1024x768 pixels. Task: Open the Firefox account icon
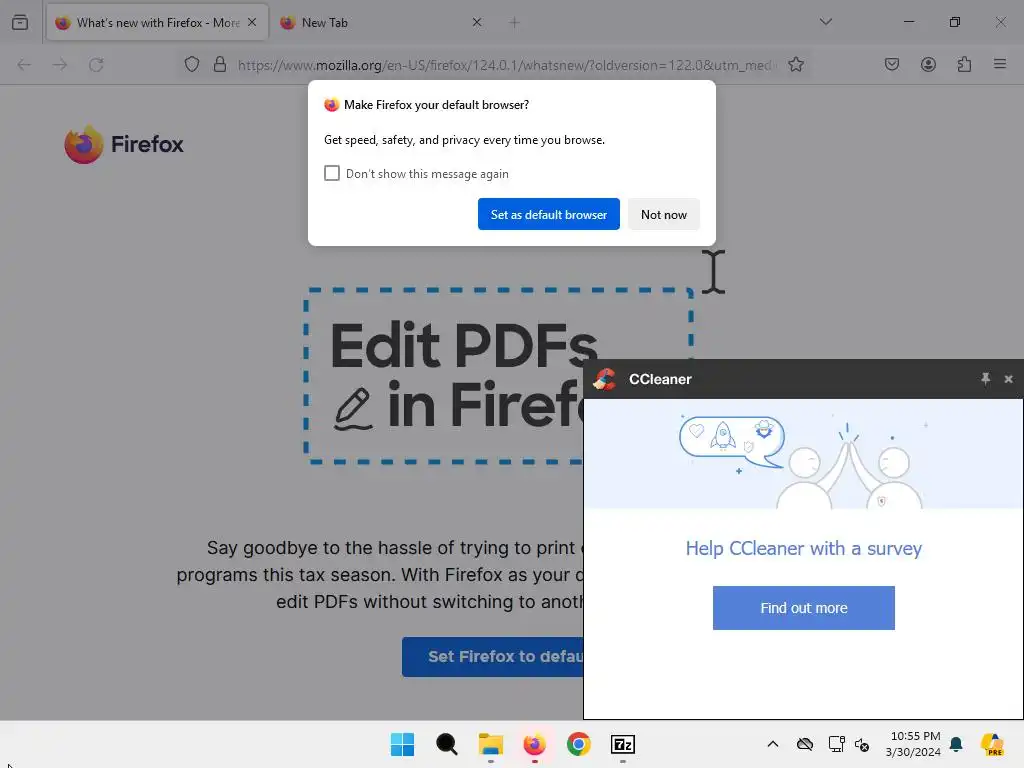[928, 64]
